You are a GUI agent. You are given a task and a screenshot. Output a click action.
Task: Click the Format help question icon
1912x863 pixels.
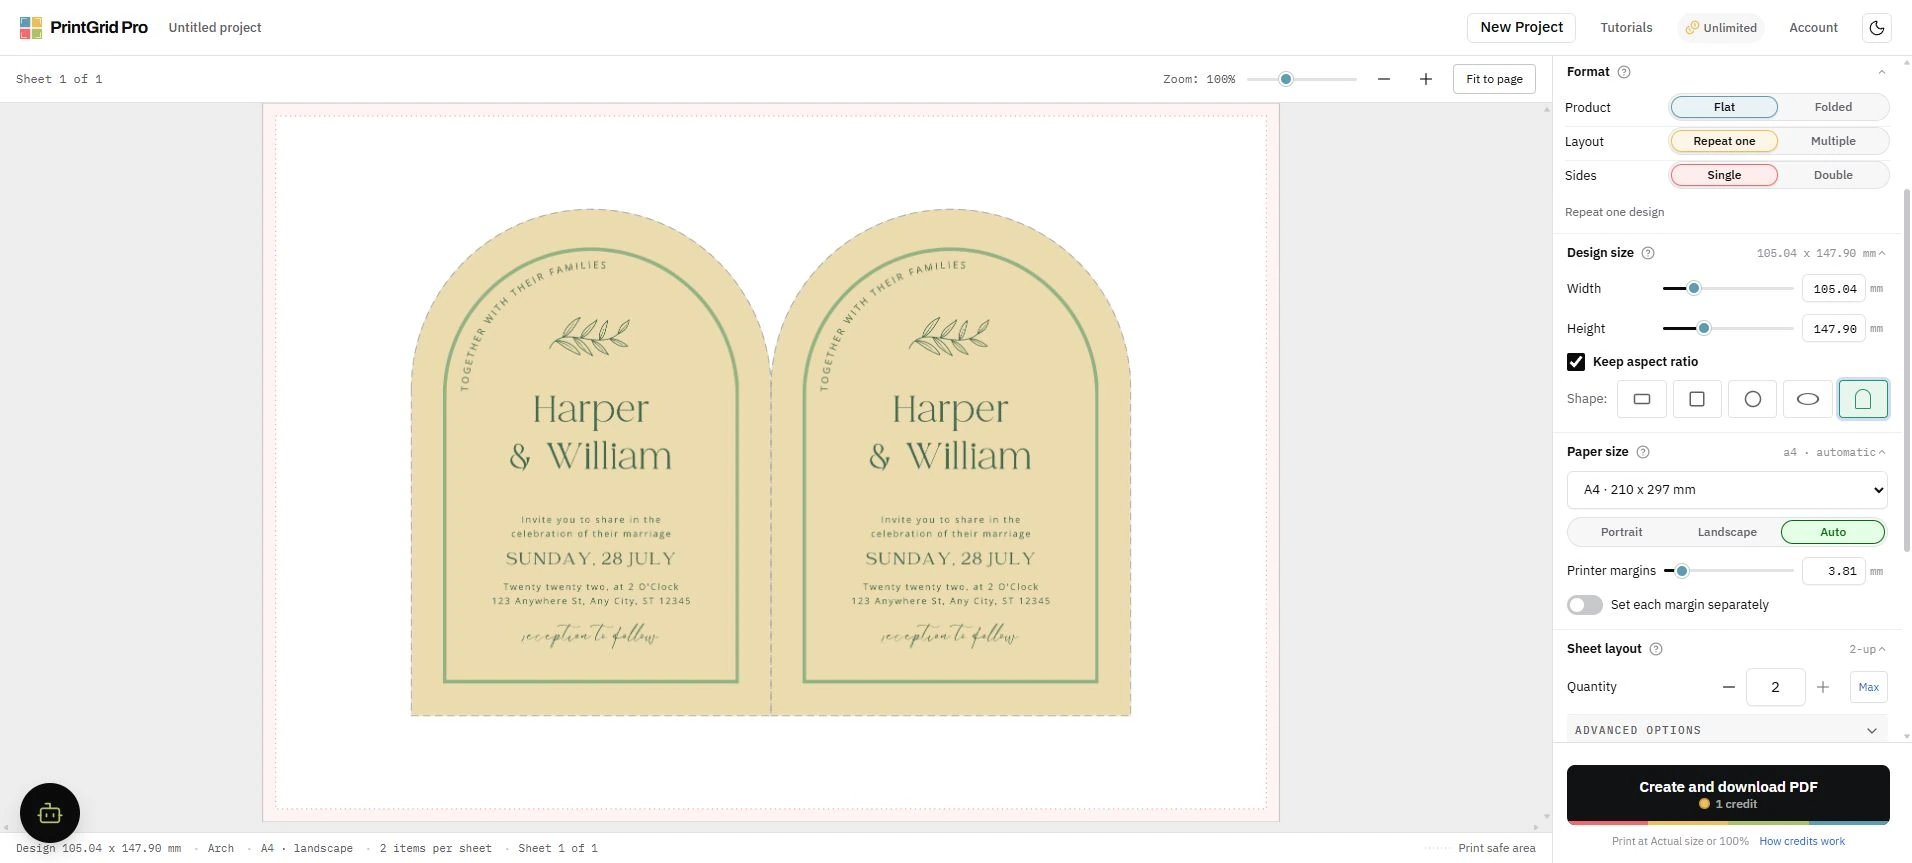[1624, 72]
